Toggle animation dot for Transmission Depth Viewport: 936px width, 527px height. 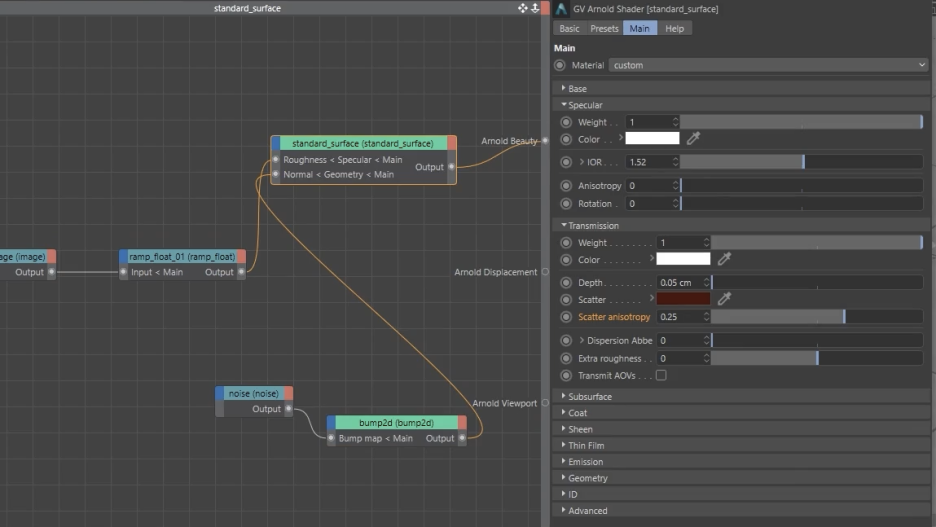pyautogui.click(x=566, y=282)
